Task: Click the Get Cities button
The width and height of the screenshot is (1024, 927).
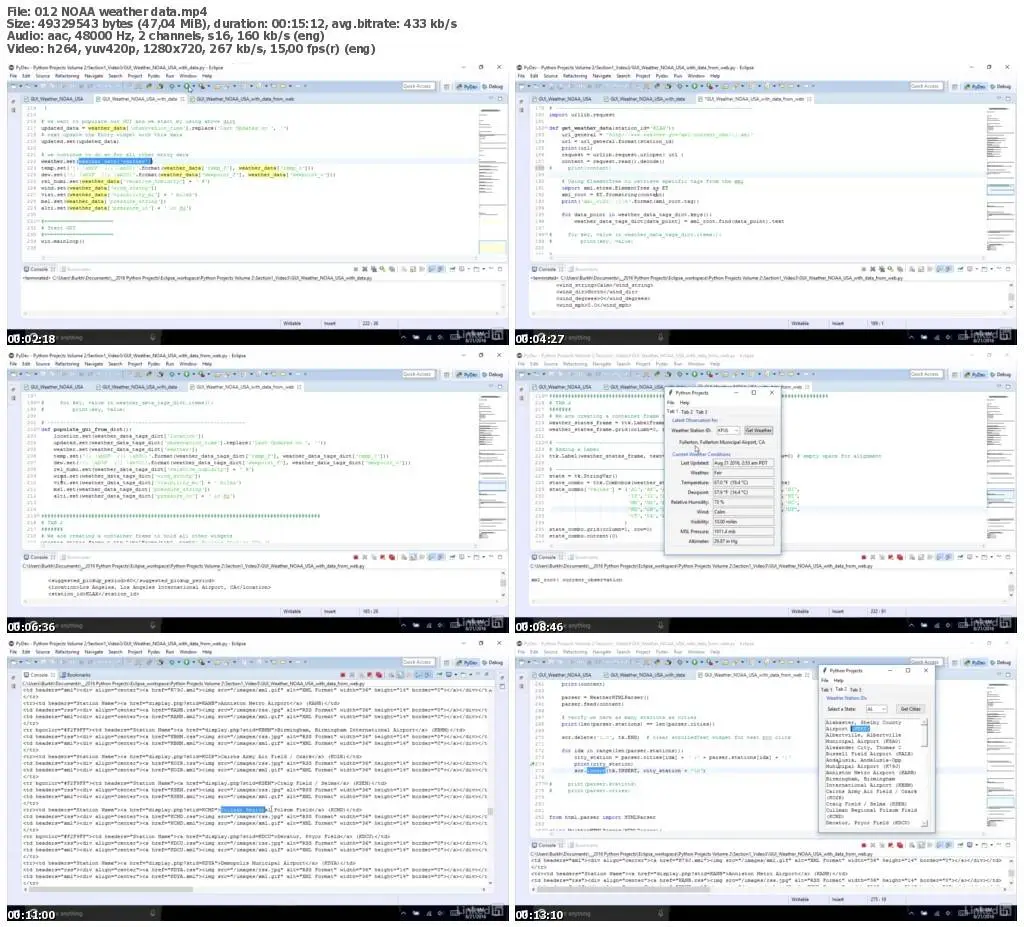Action: tap(910, 709)
